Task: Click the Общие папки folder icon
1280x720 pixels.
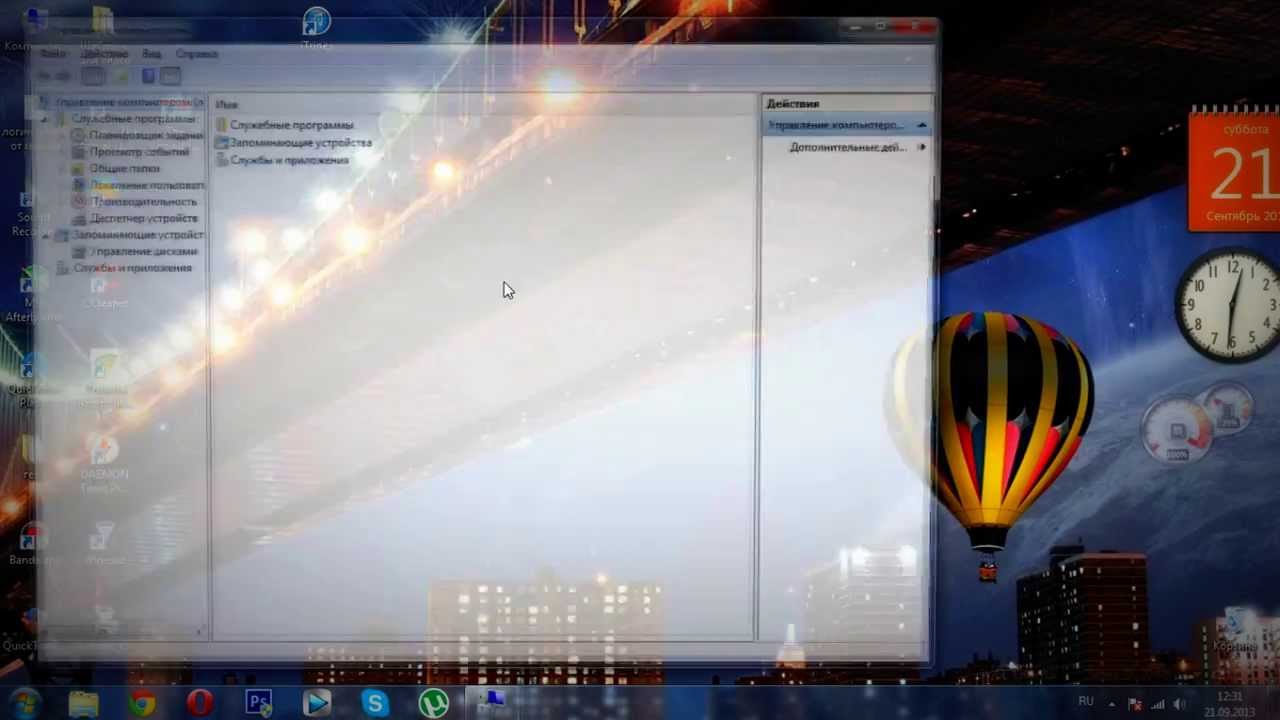Action: click(79, 168)
